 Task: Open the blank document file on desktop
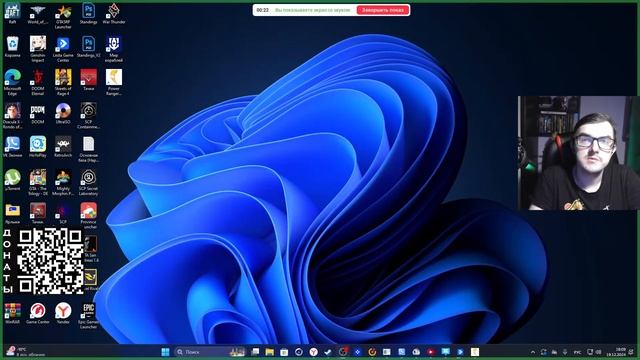tap(88, 149)
